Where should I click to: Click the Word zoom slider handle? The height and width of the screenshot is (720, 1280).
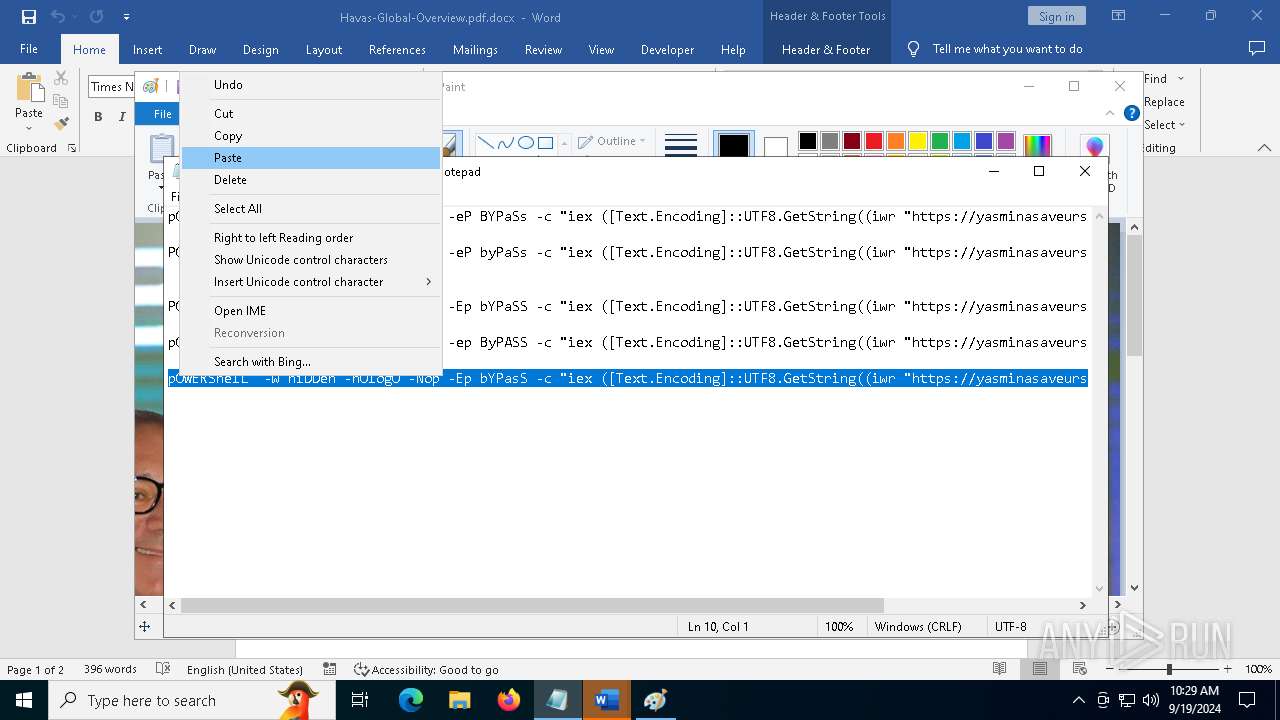point(1169,669)
